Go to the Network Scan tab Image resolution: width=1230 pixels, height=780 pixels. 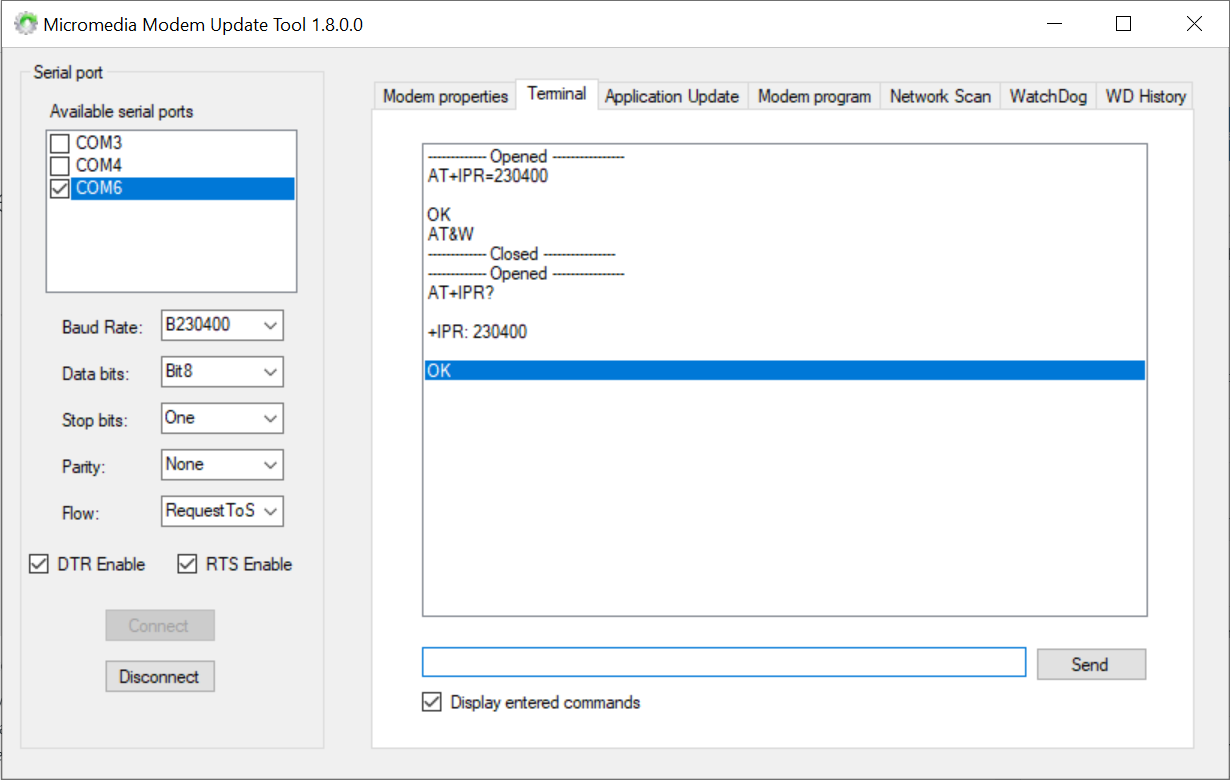click(x=940, y=96)
